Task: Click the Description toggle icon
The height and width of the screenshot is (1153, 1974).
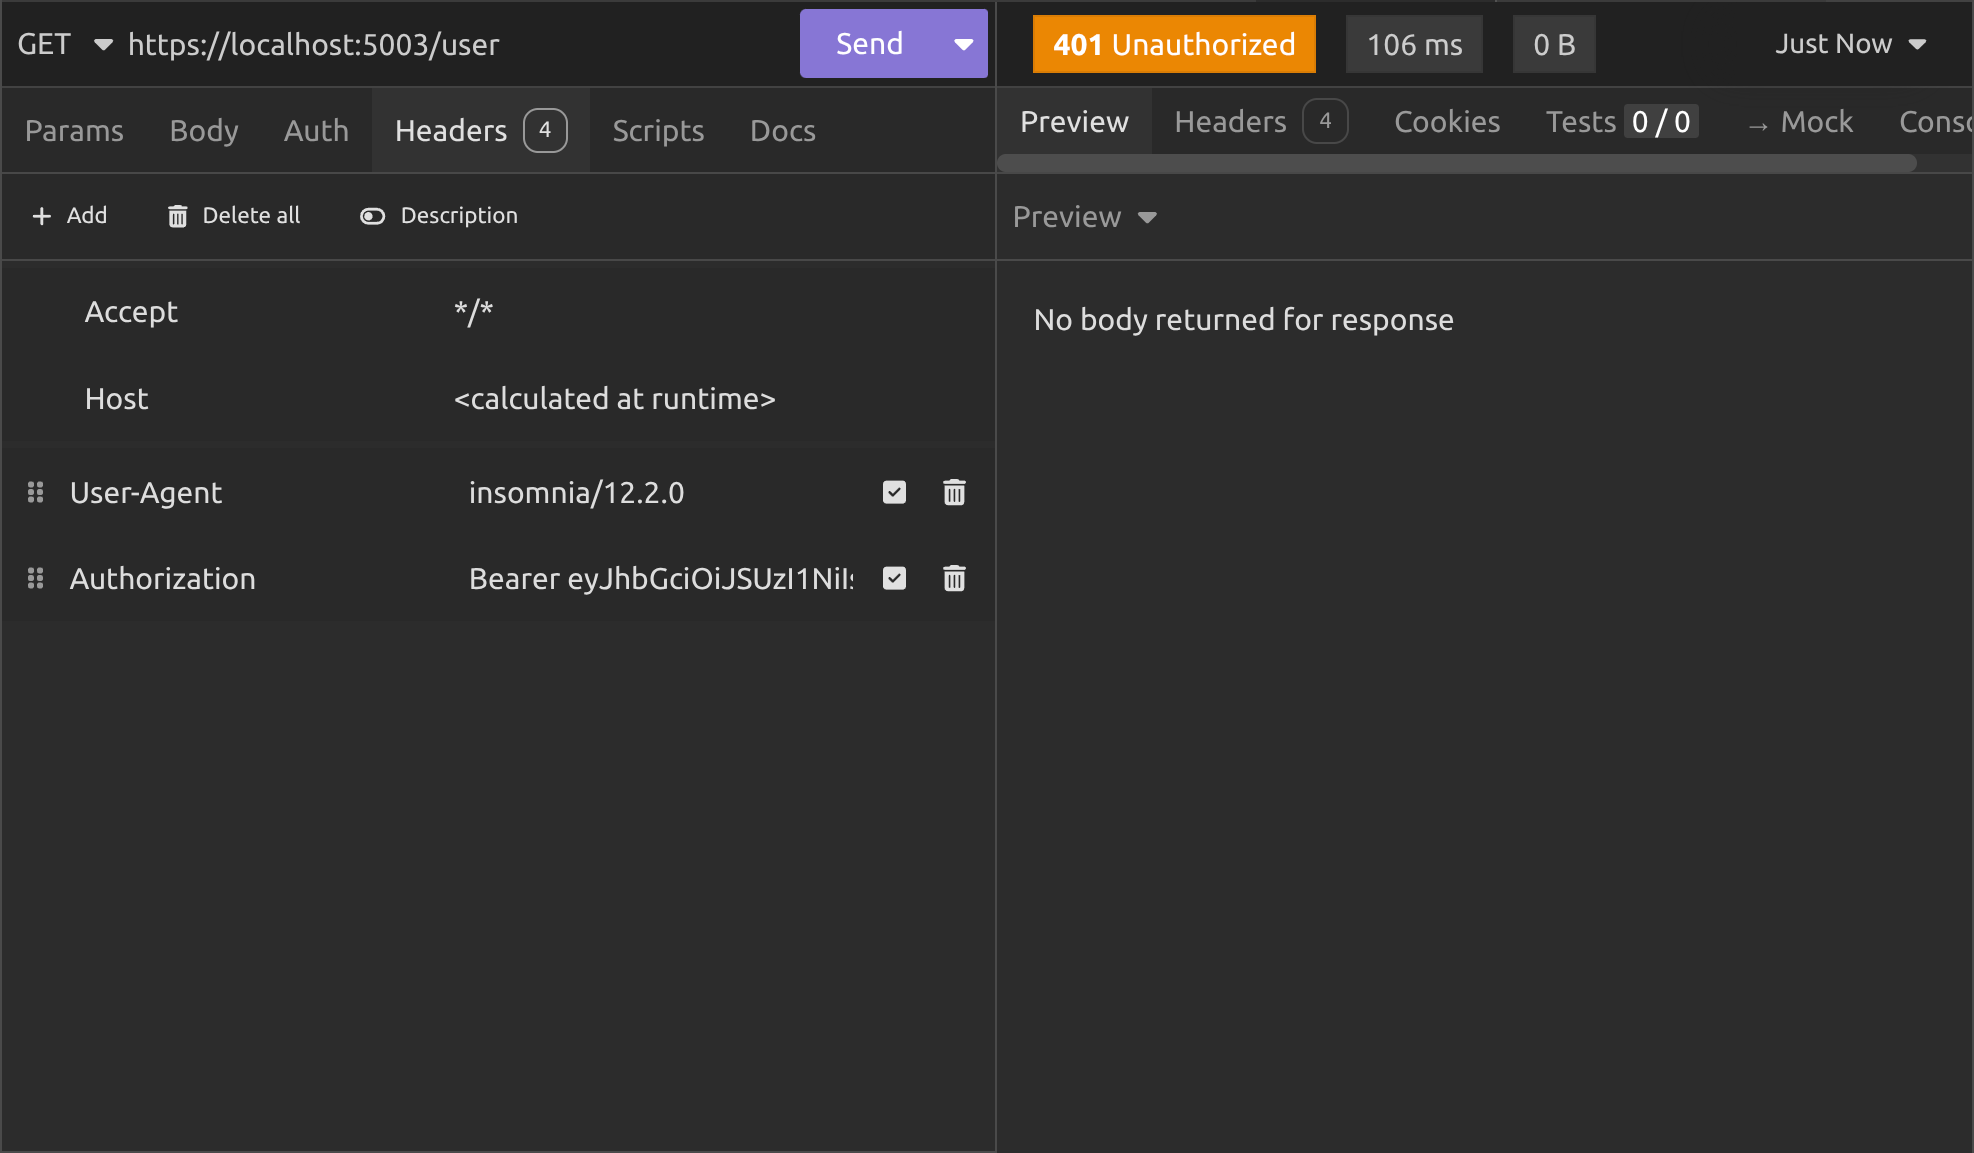Action: point(372,216)
